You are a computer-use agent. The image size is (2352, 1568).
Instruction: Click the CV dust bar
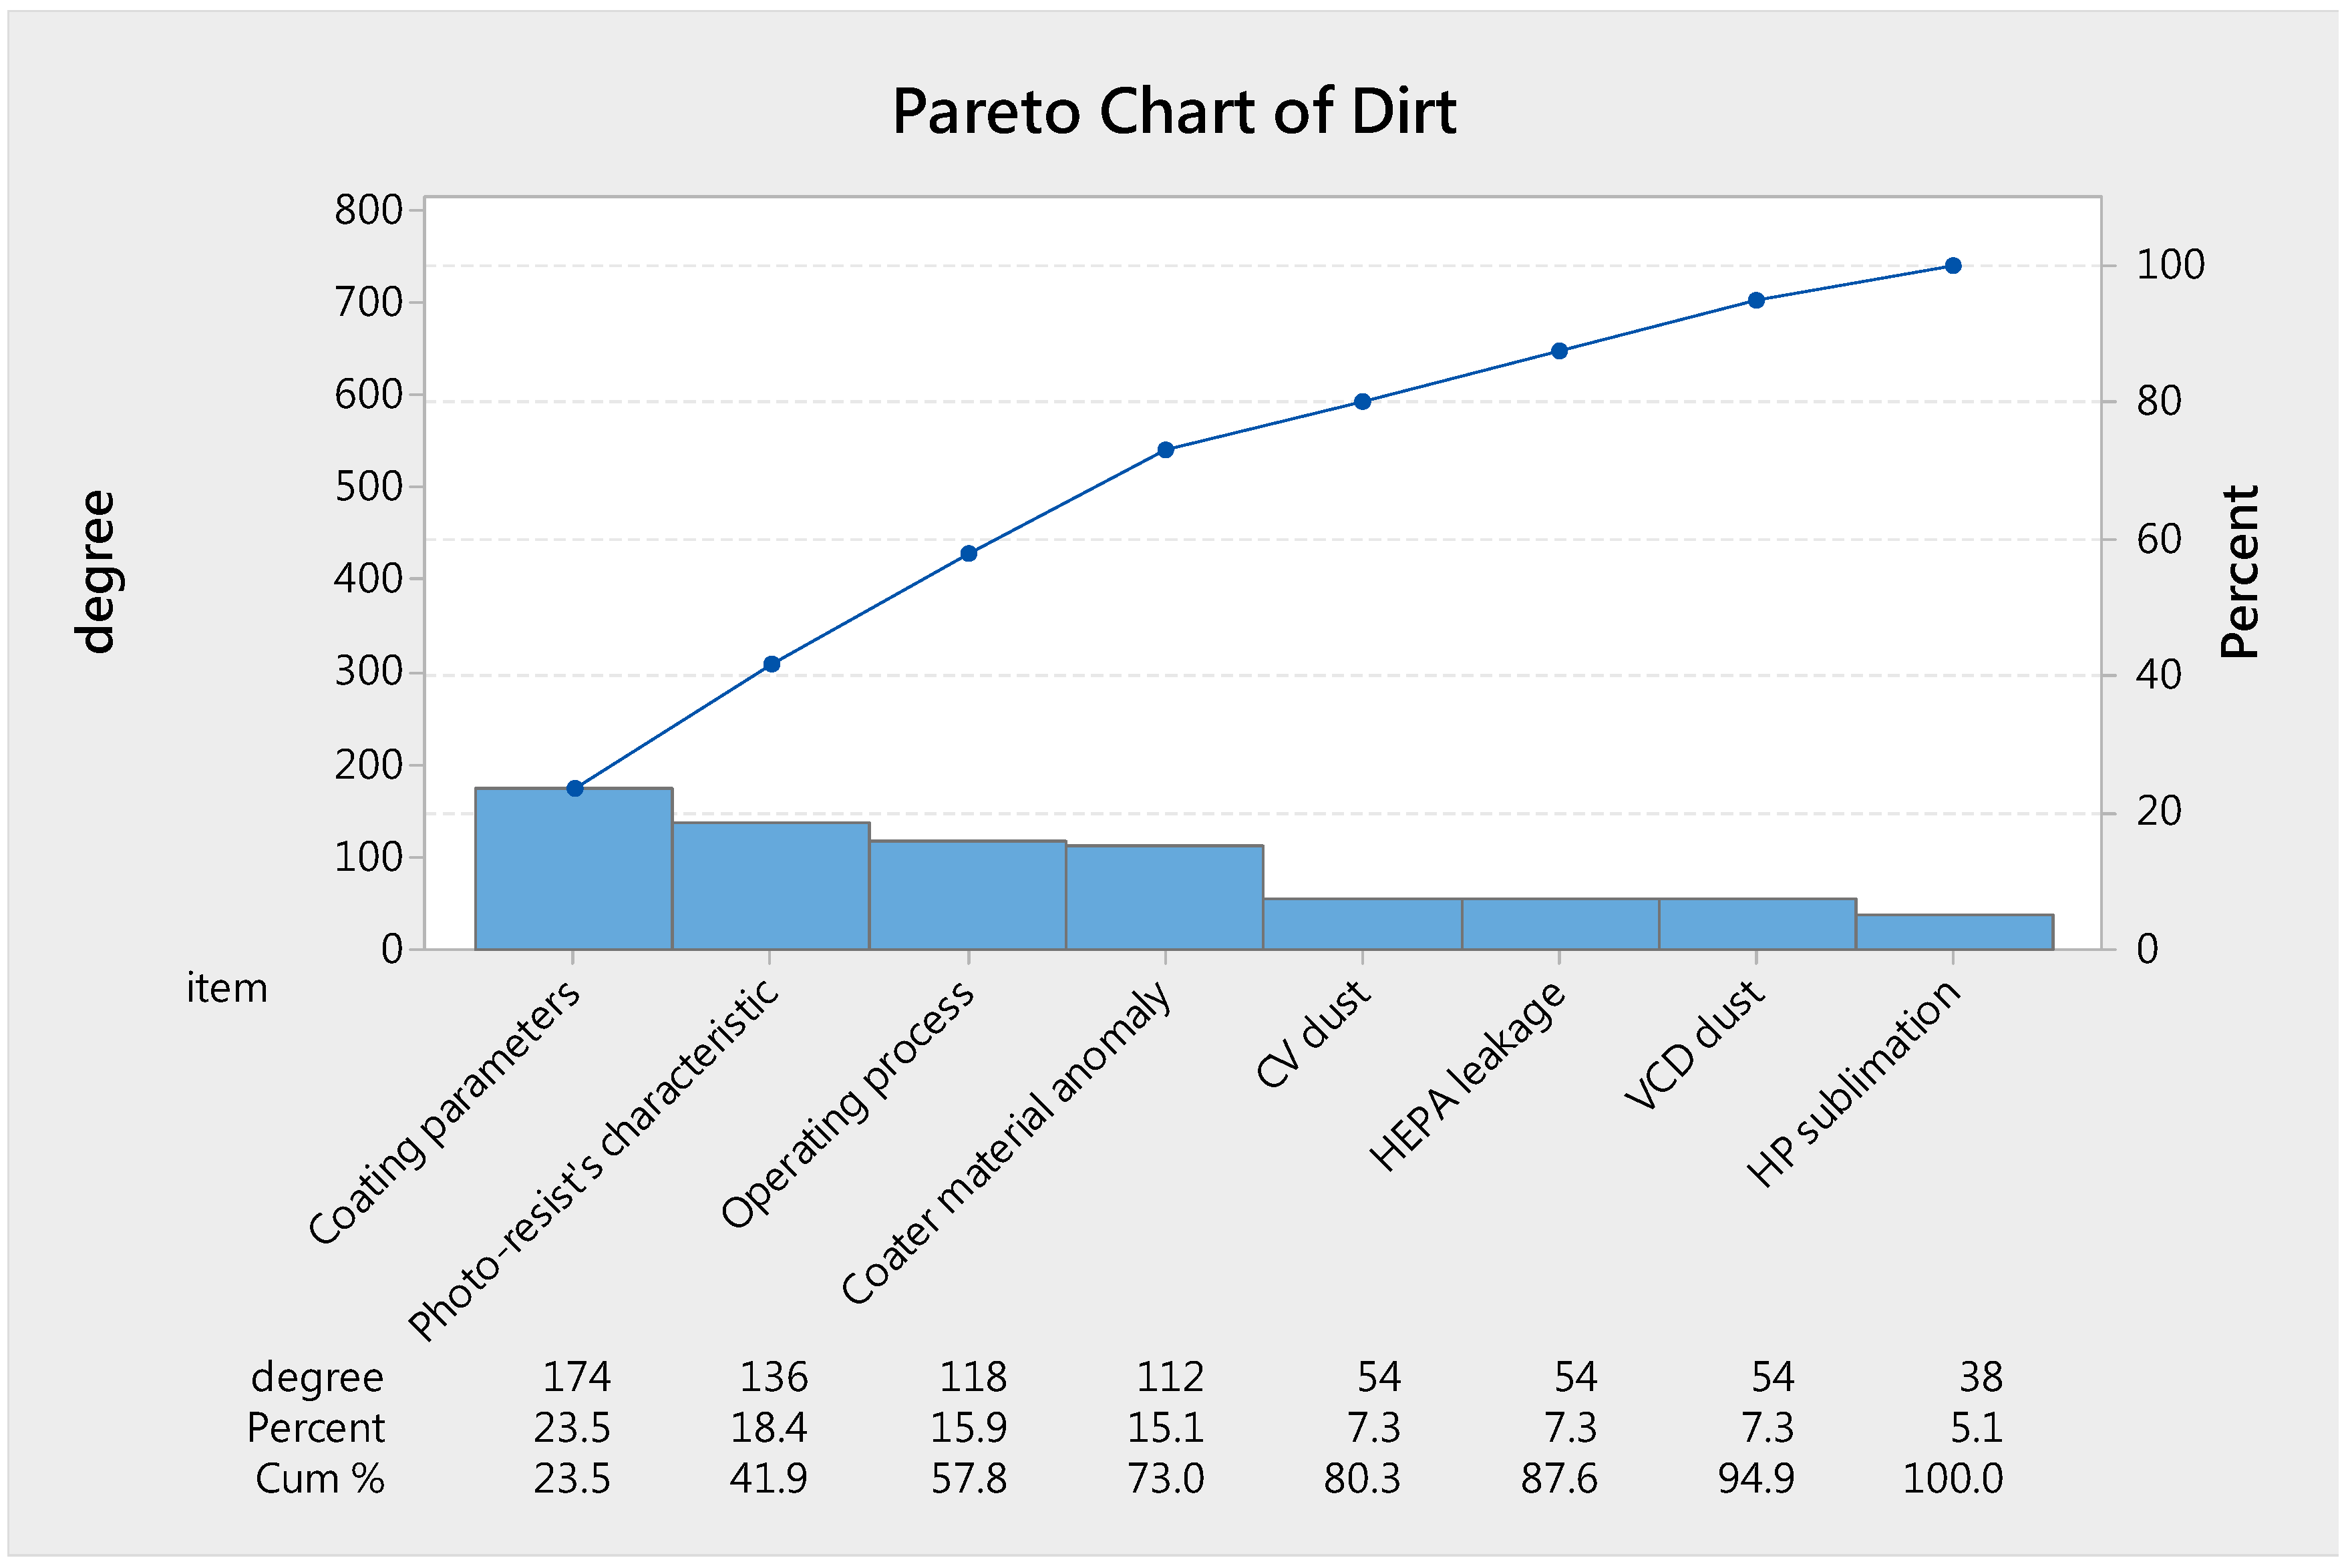[1362, 924]
